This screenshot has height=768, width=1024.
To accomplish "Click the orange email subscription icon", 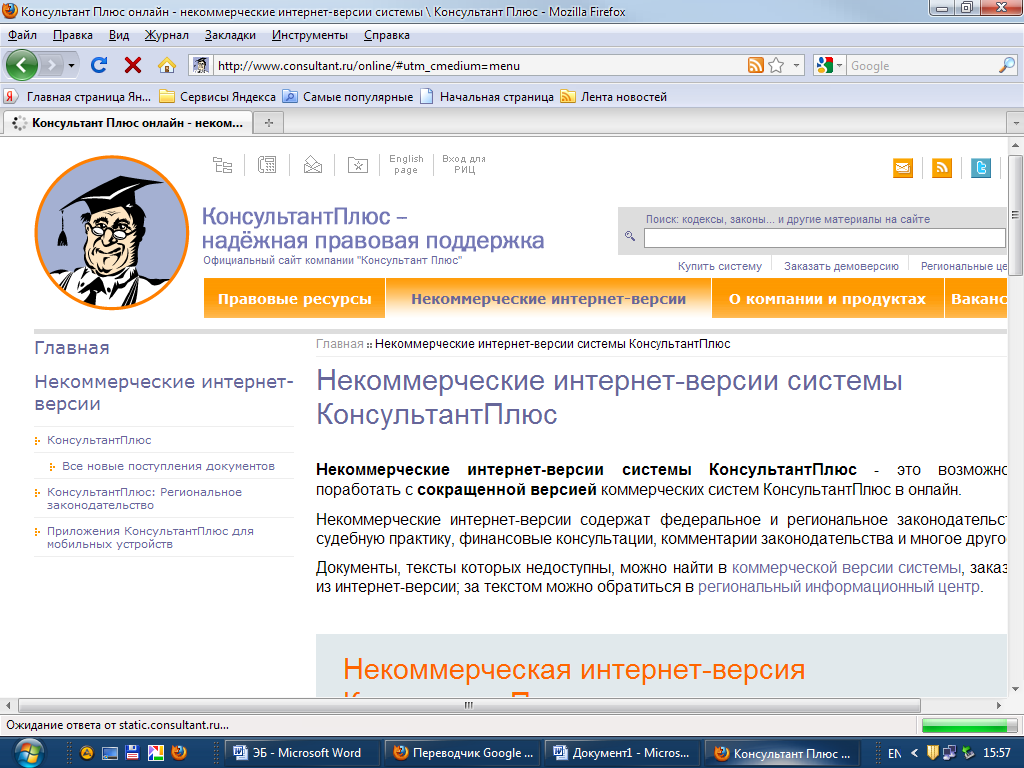I will point(903,168).
